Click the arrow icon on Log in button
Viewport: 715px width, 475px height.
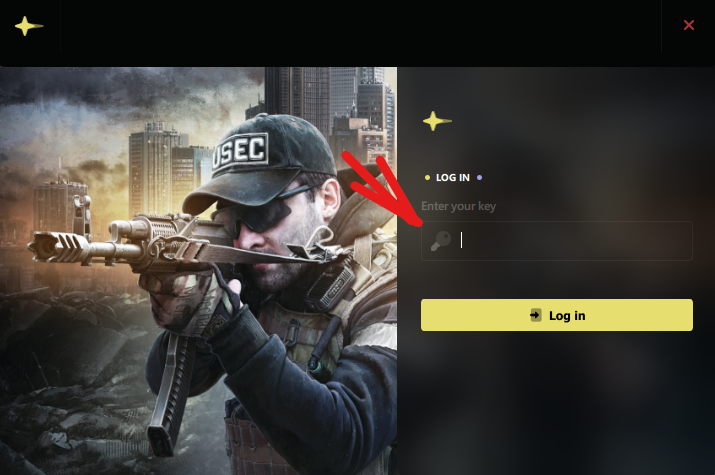tap(536, 315)
